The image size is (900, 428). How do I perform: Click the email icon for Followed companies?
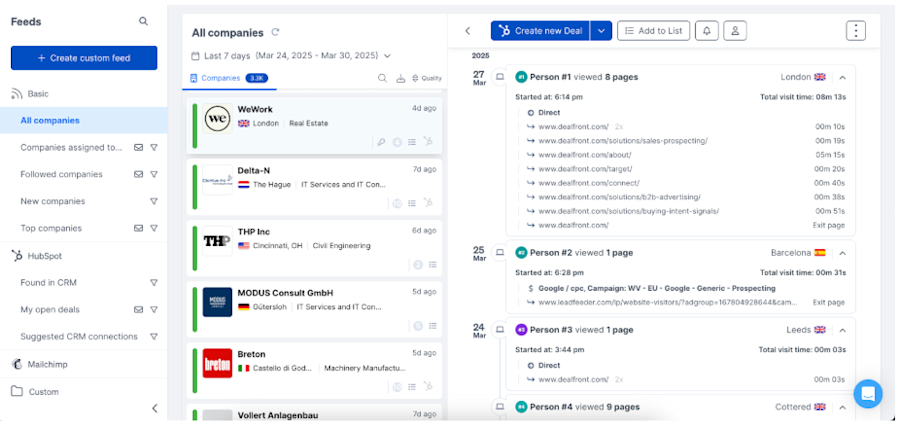(x=138, y=174)
